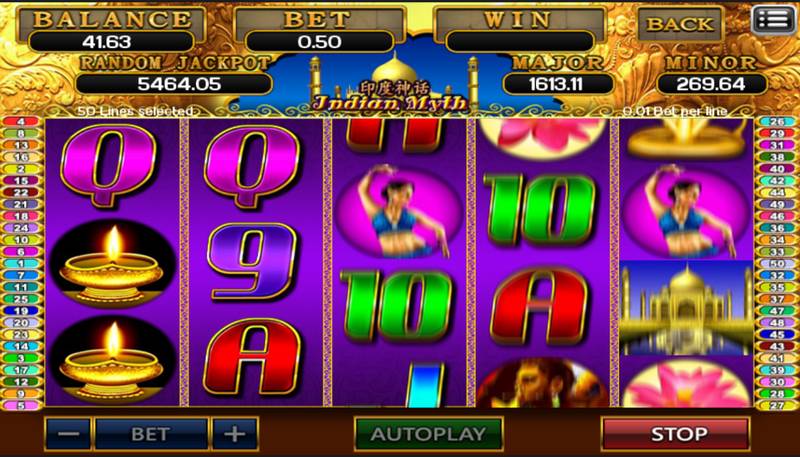
Task: Select payline 4 marker on left edge
Action: 21,122
